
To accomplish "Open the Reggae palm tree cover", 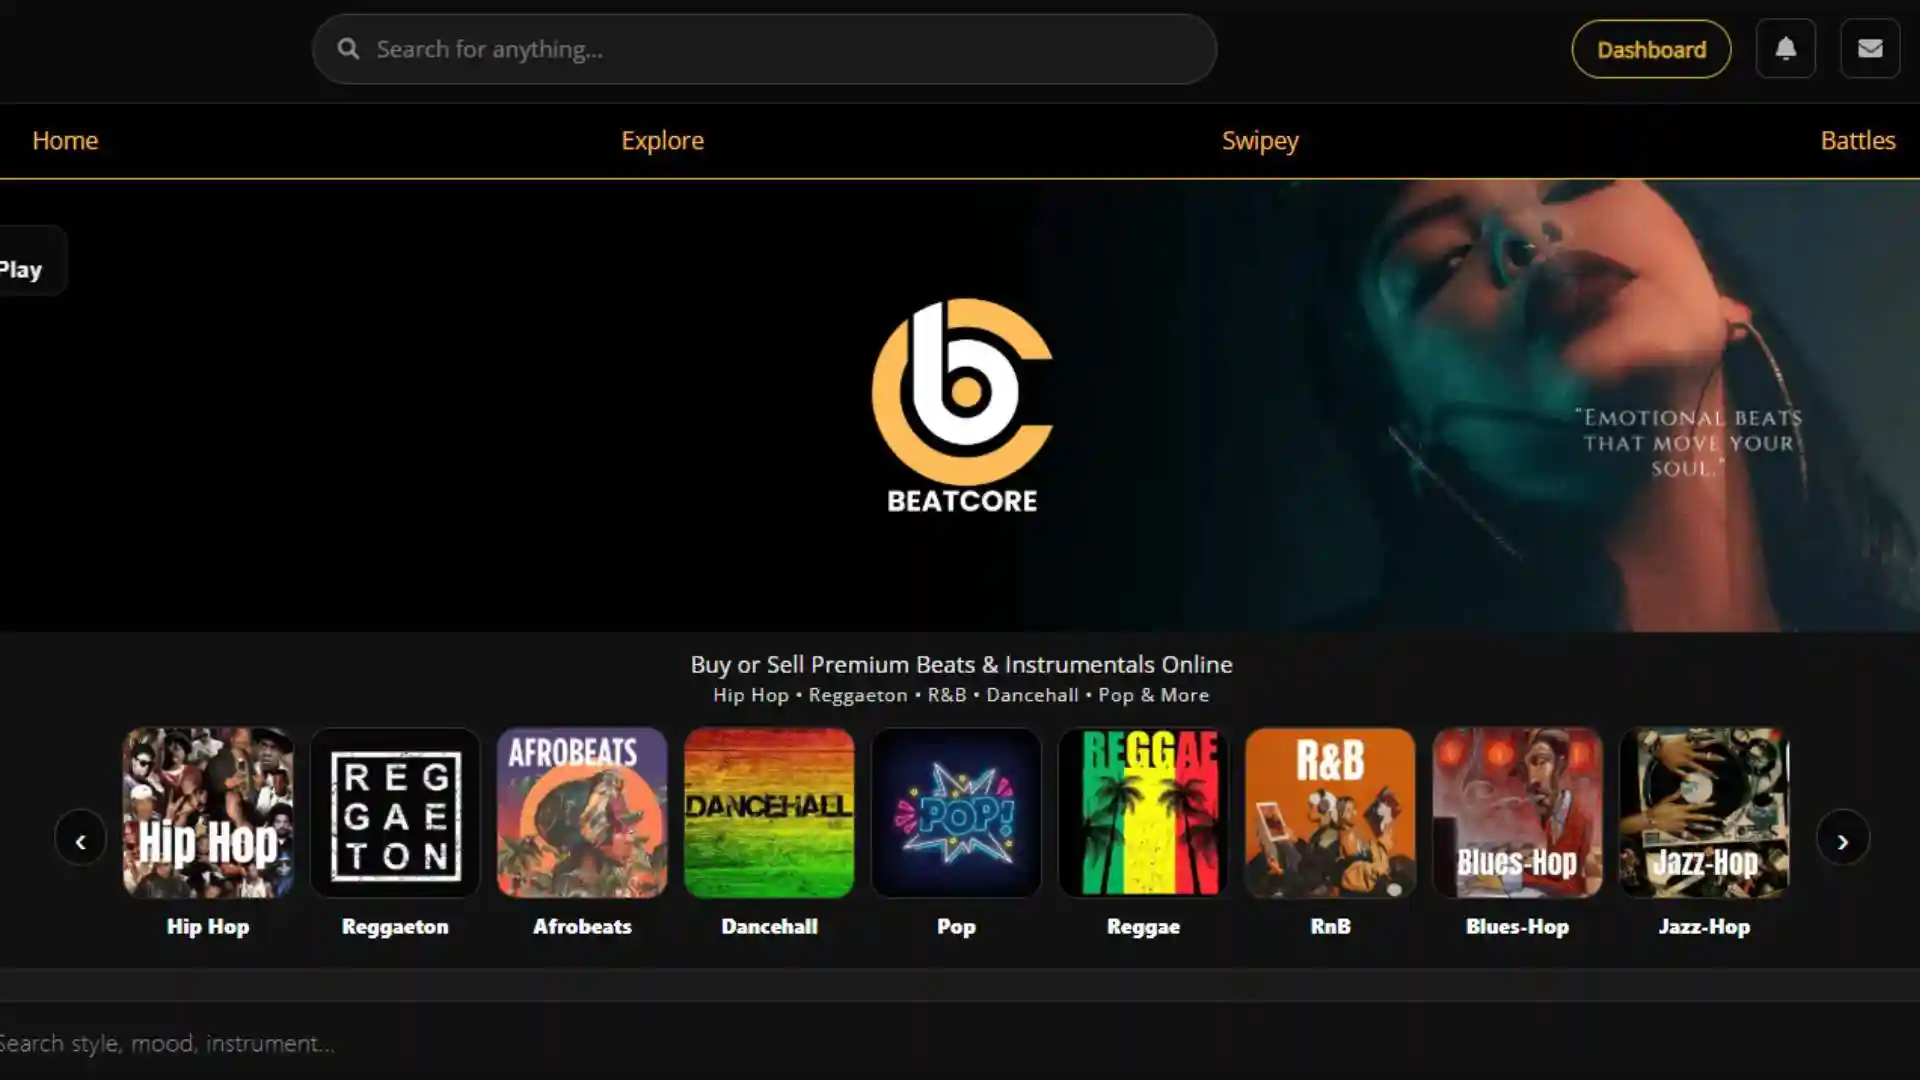I will click(1143, 812).
